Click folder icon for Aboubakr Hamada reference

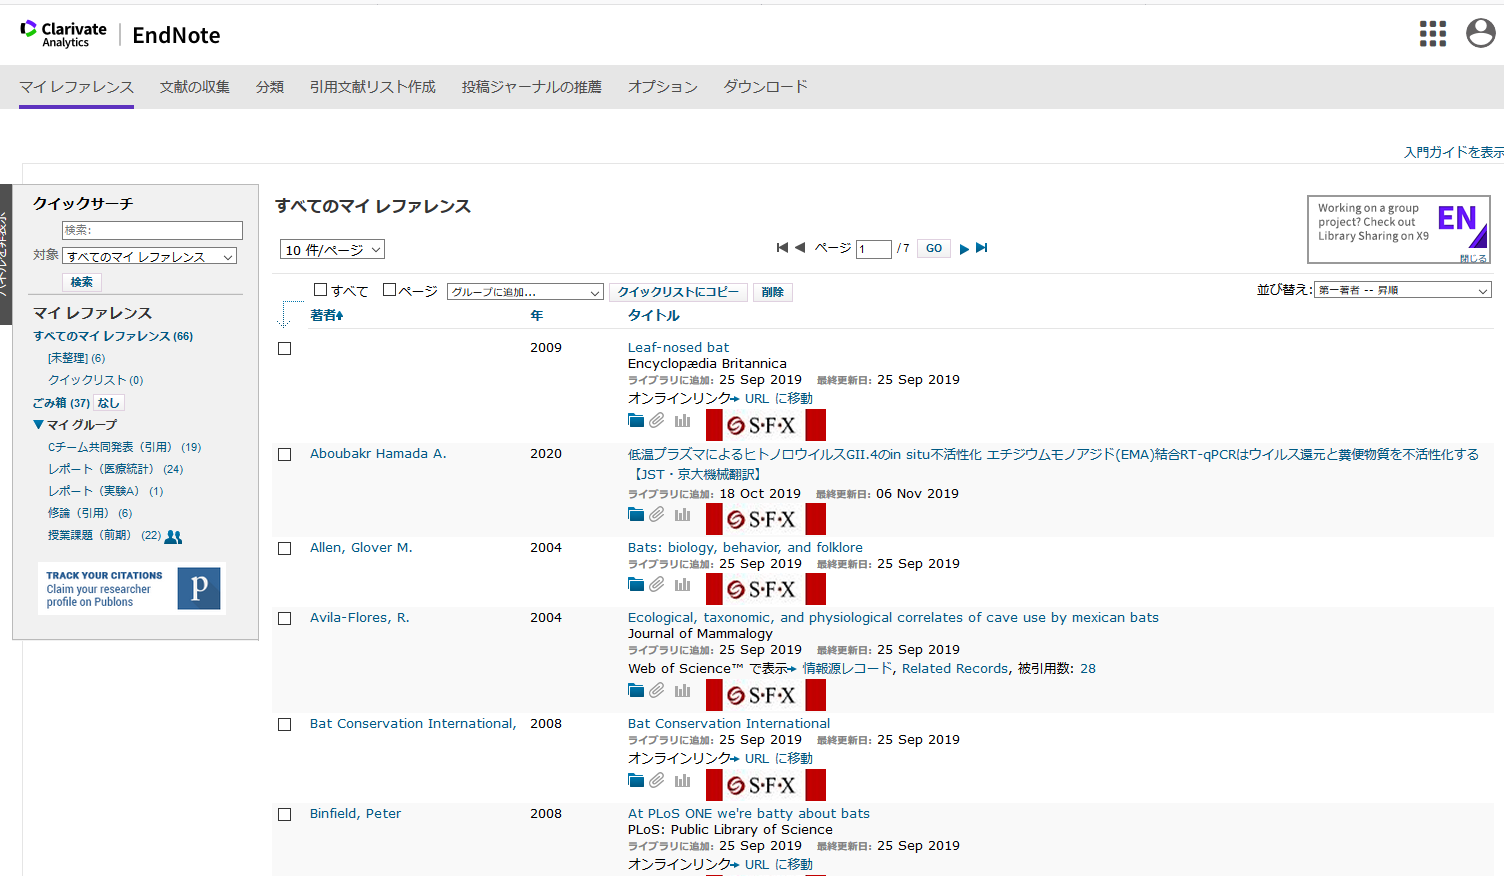click(x=636, y=515)
